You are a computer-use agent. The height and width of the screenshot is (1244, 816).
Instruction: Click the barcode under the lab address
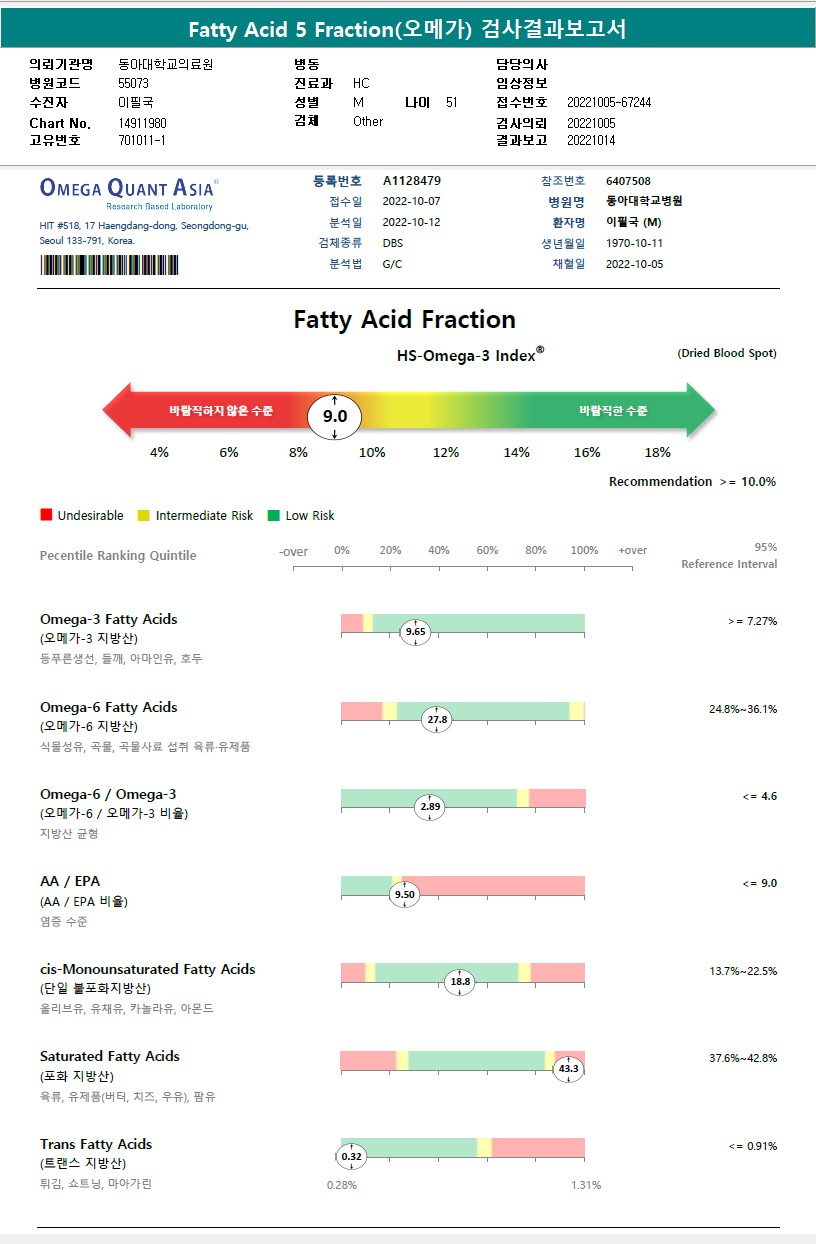(x=109, y=265)
